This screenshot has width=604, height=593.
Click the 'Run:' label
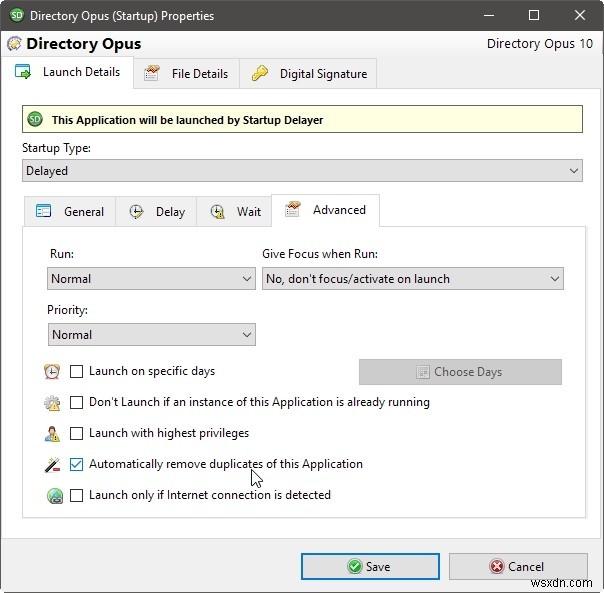click(x=62, y=254)
